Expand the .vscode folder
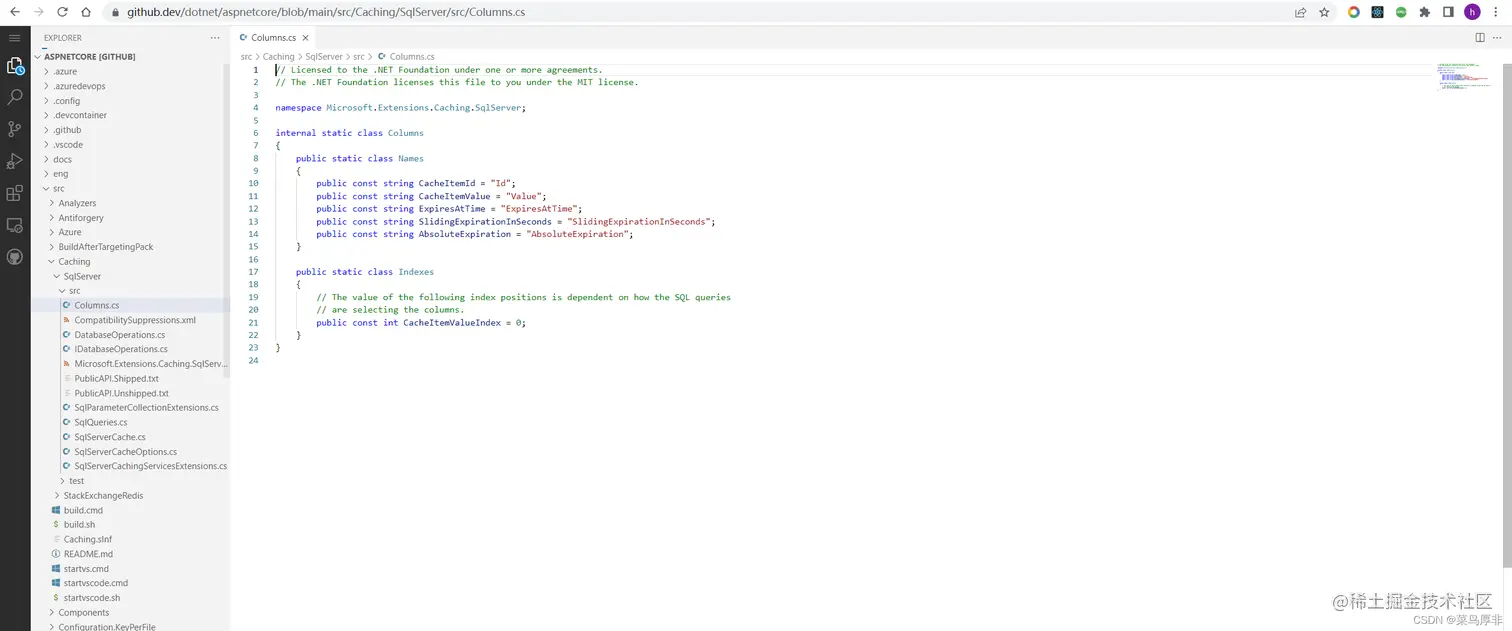Screen dimensions: 1512x631 click(131, 144)
